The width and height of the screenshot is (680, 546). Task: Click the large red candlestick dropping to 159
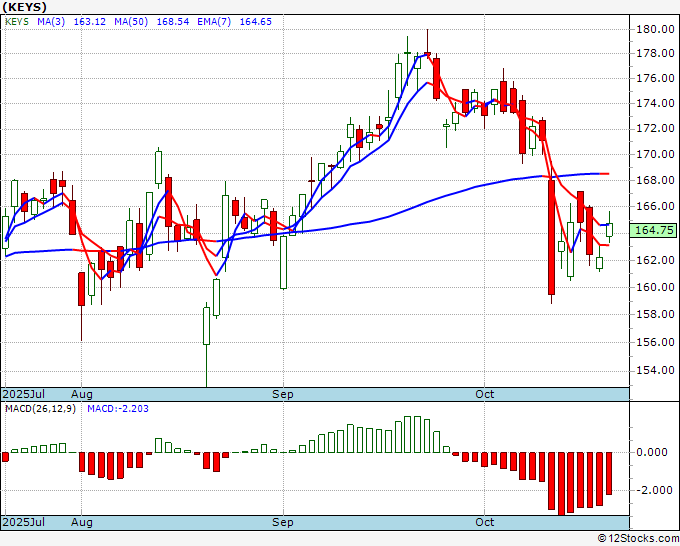(x=551, y=237)
